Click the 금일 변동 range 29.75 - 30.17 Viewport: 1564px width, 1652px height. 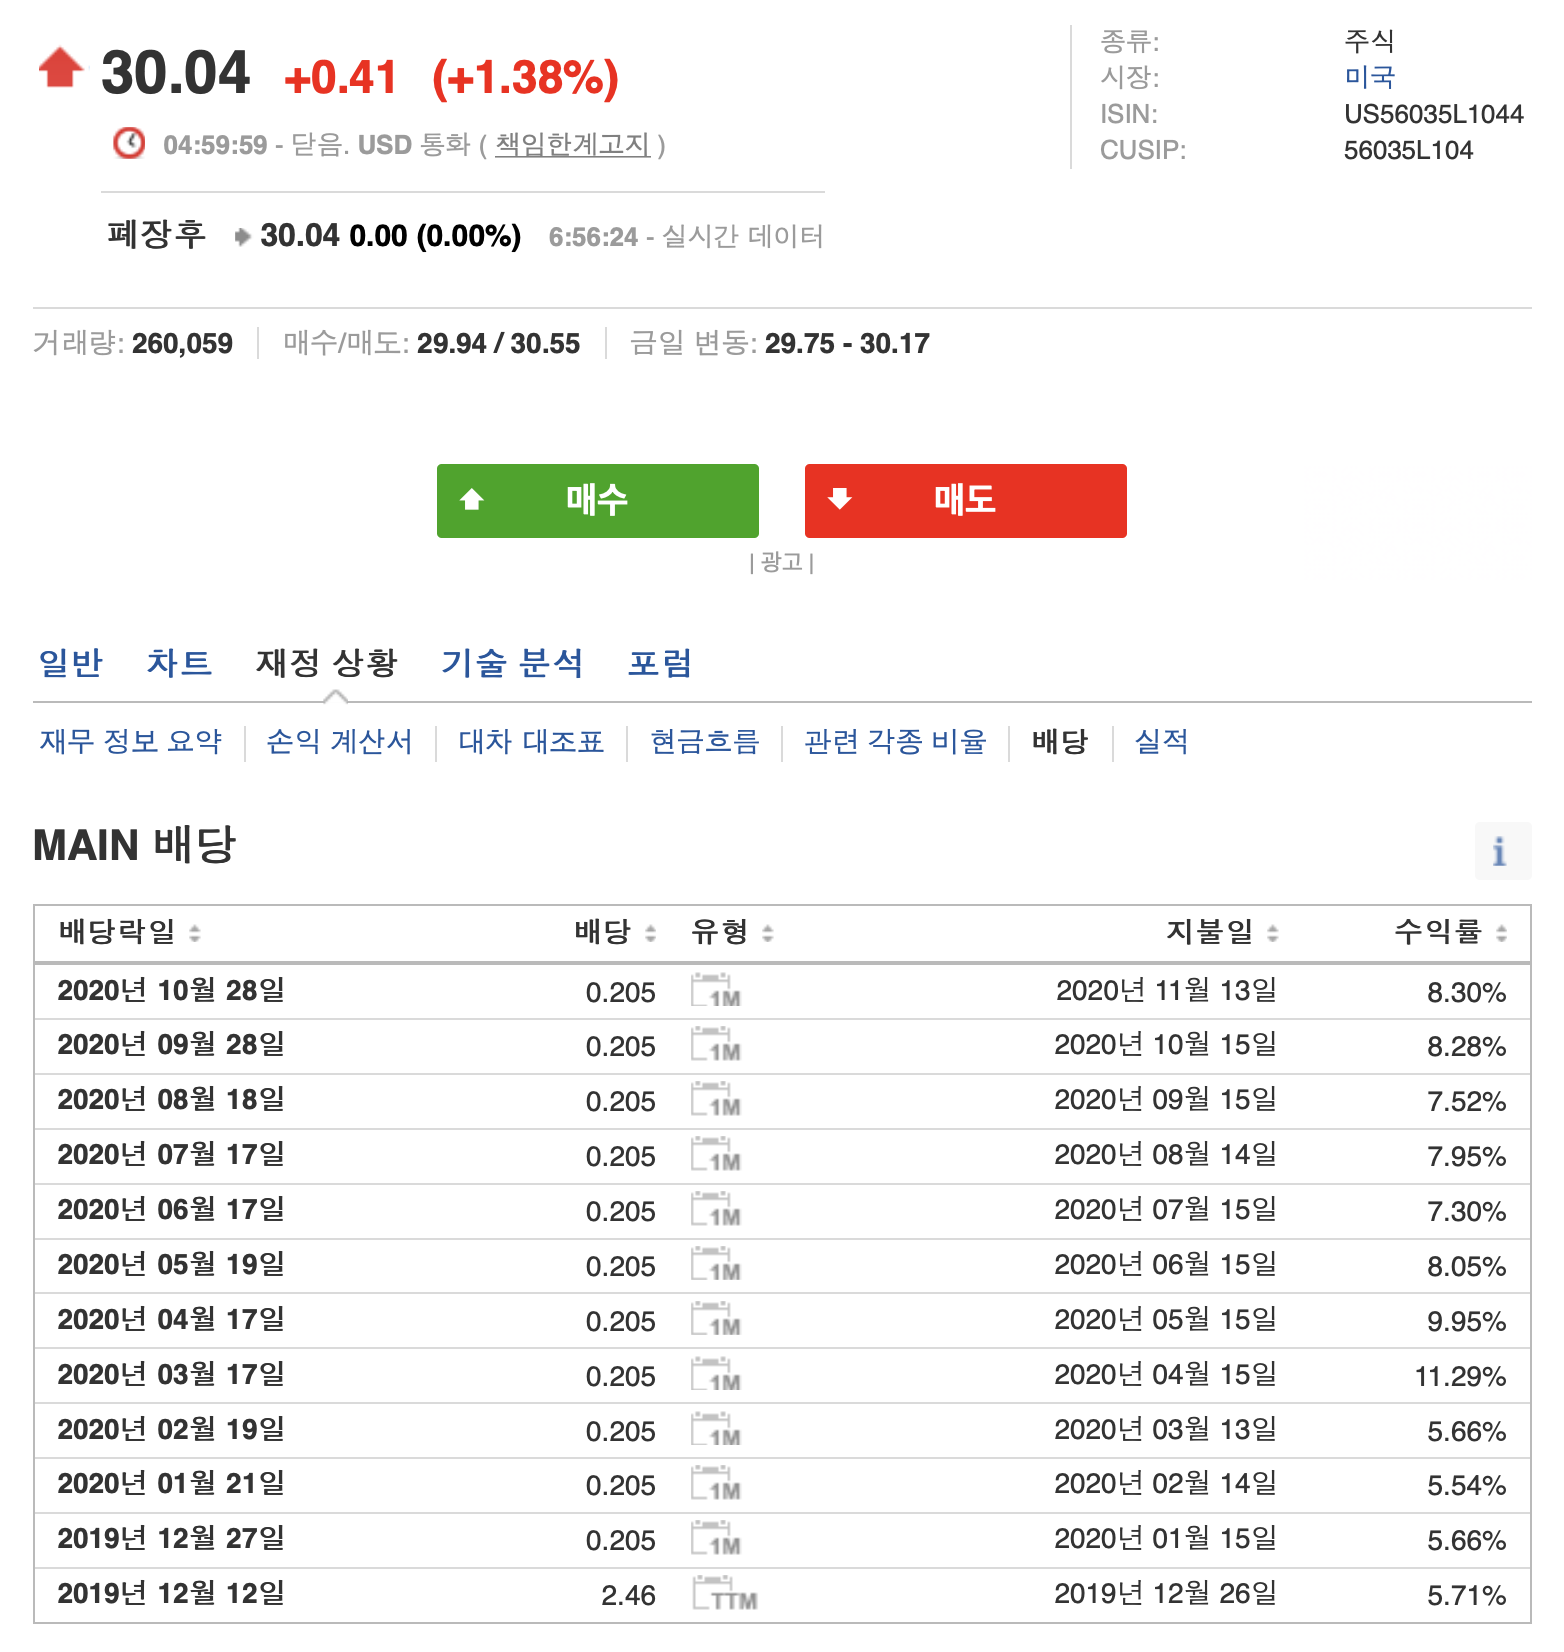(847, 344)
